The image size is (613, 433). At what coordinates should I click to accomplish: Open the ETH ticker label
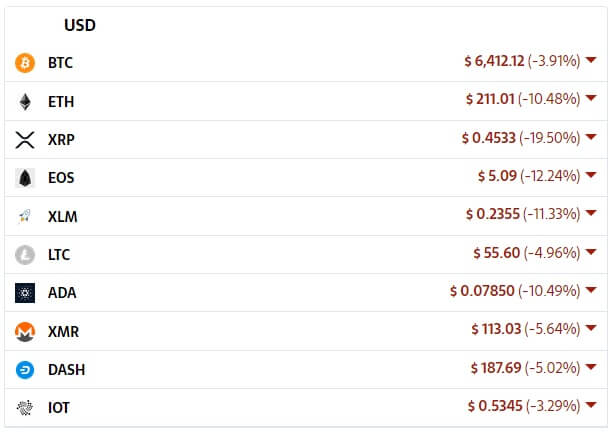click(x=61, y=102)
